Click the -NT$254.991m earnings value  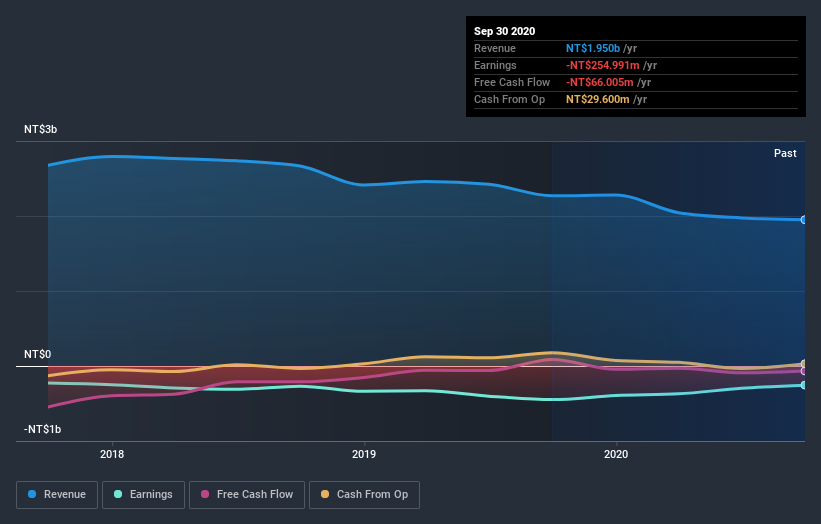tap(603, 65)
